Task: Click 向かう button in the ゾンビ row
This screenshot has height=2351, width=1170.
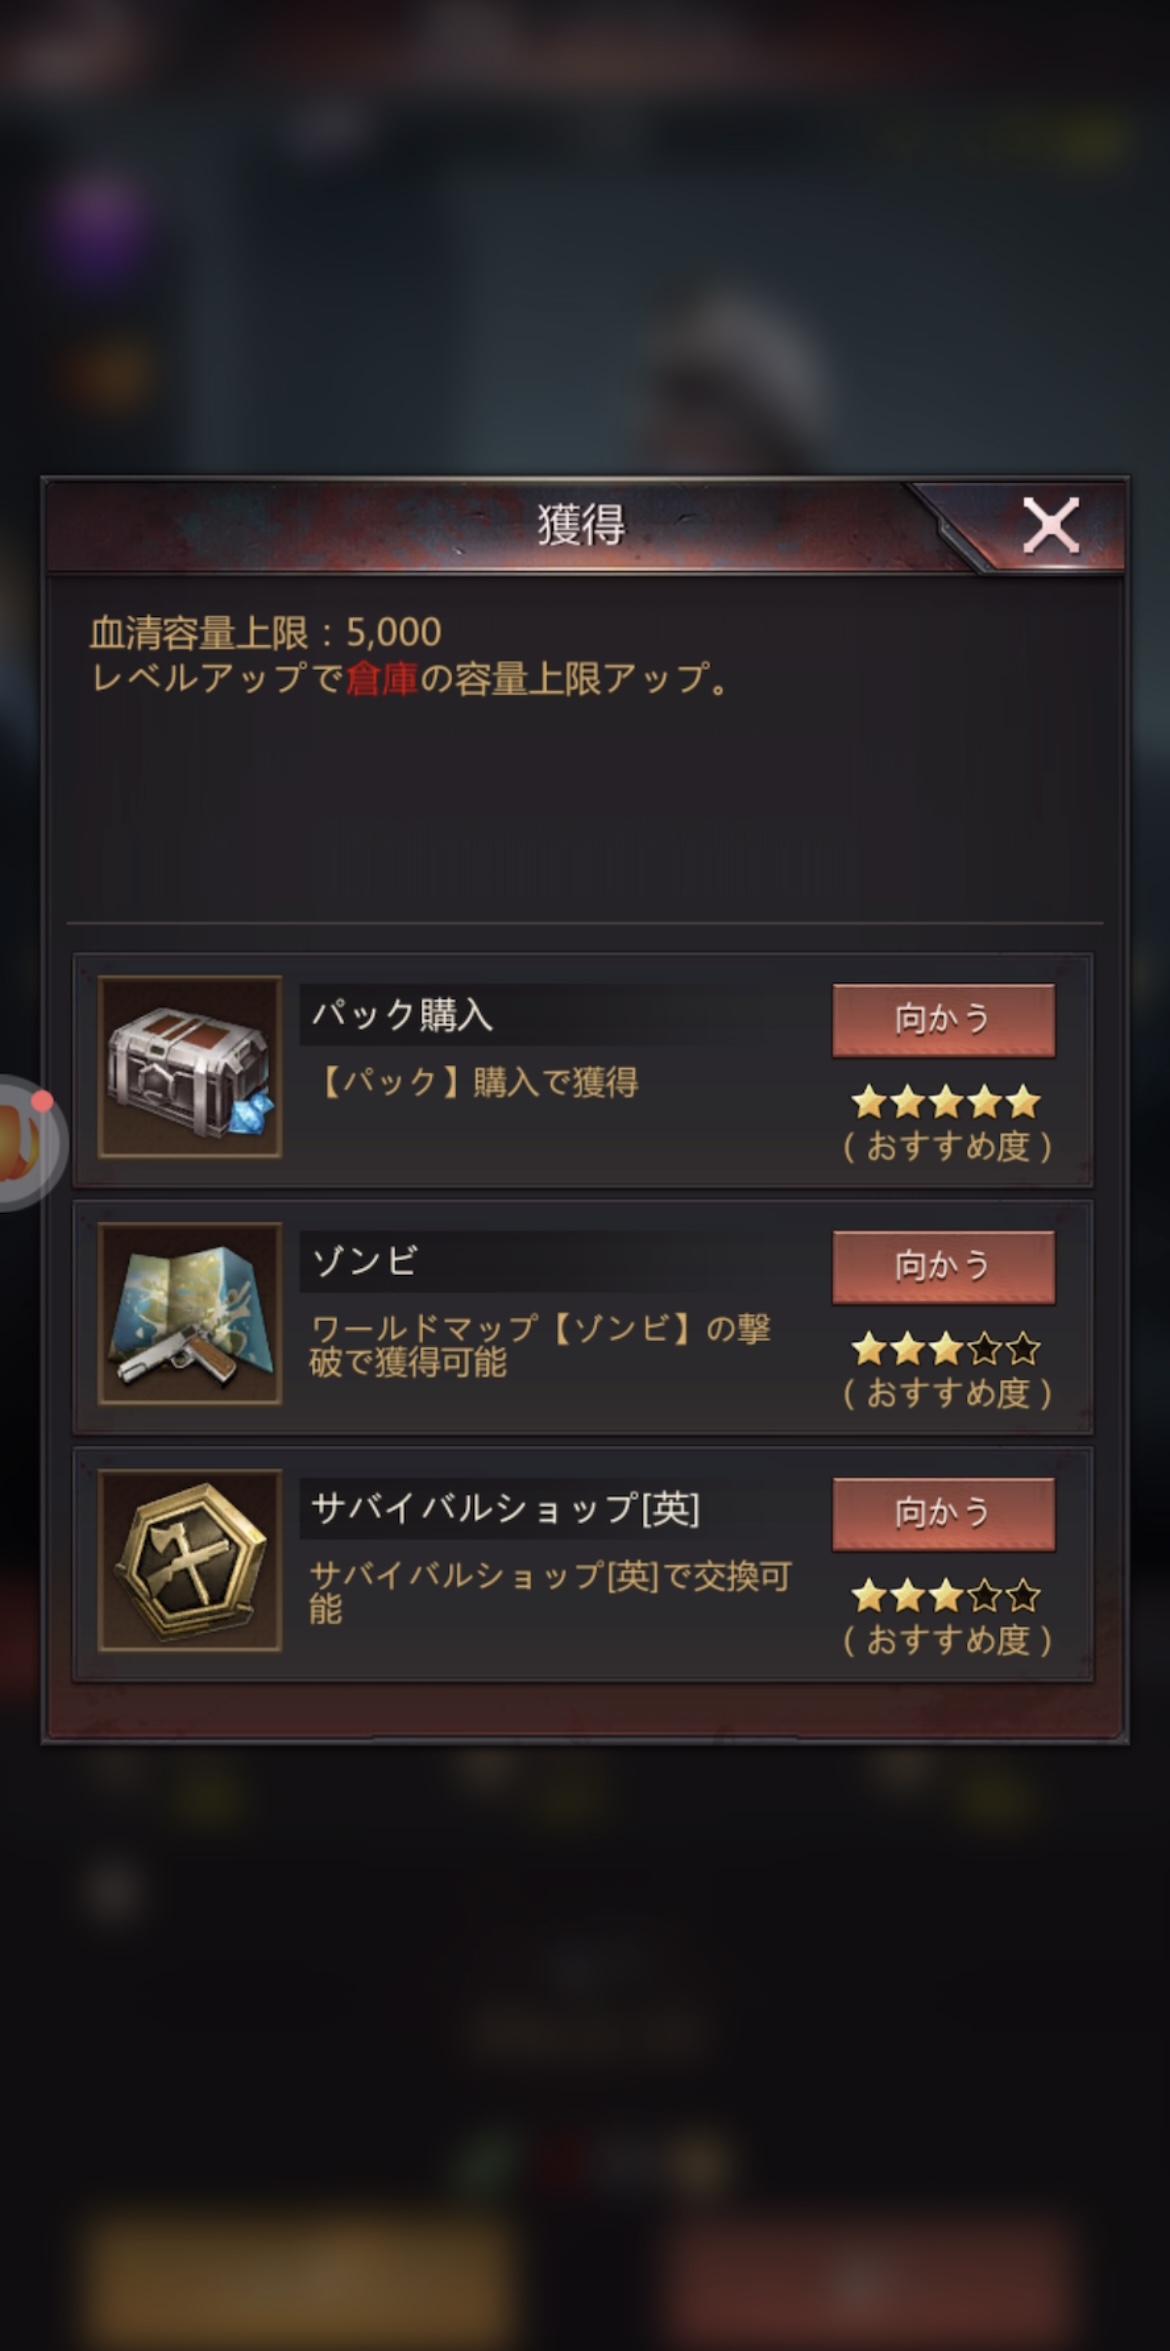Action: [943, 1266]
